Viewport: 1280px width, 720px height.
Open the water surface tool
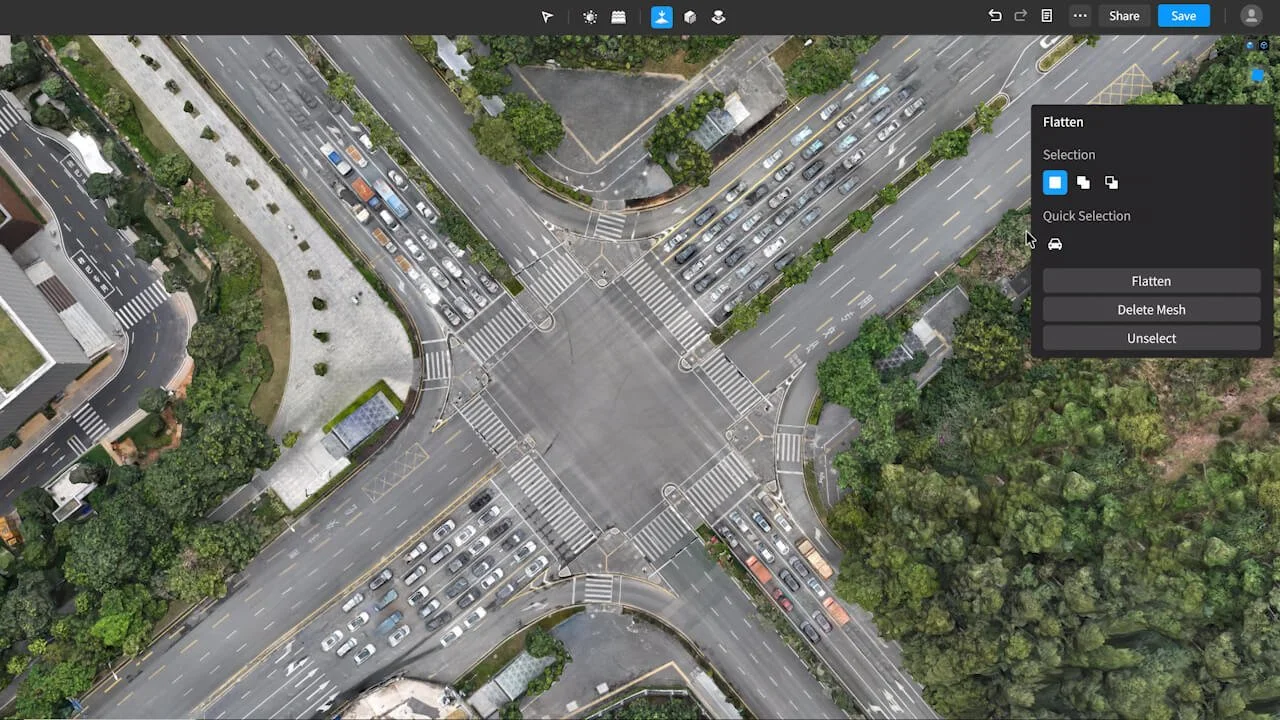point(619,16)
